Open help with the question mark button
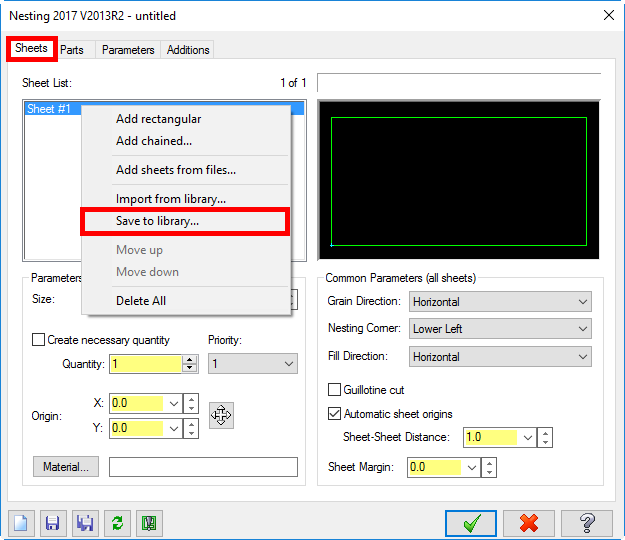 tap(587, 523)
